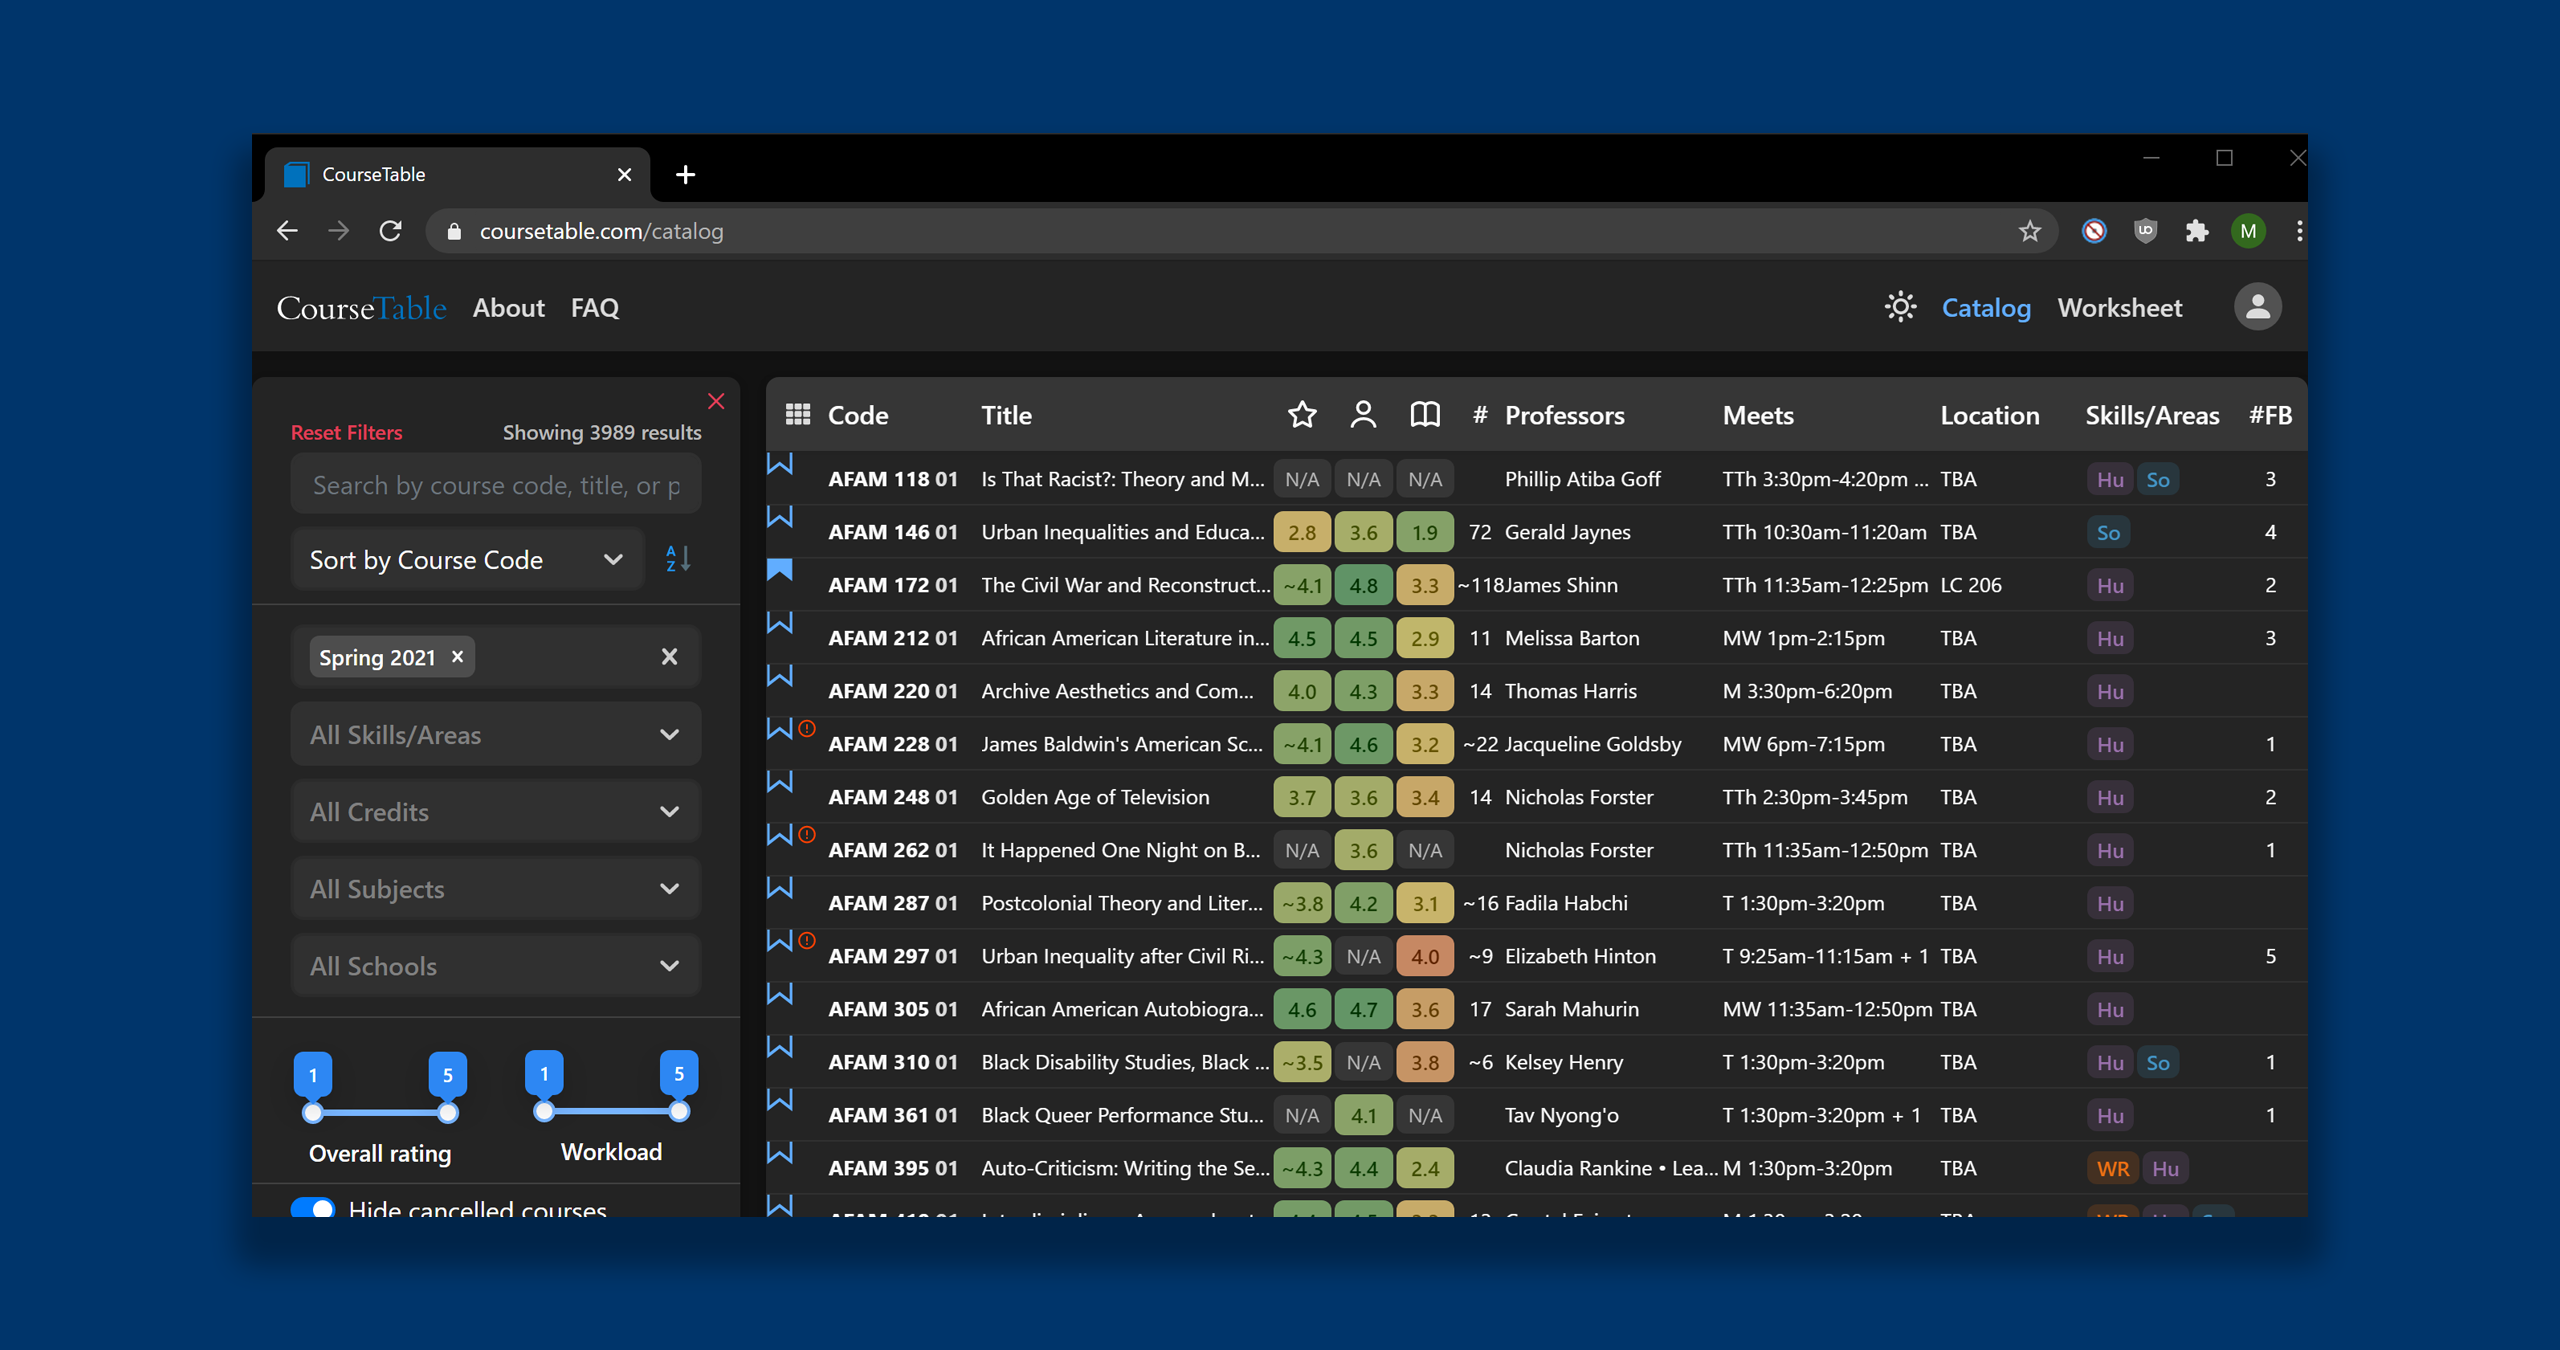Expand the All Subjects dropdown
The height and width of the screenshot is (1350, 2560).
(x=495, y=889)
